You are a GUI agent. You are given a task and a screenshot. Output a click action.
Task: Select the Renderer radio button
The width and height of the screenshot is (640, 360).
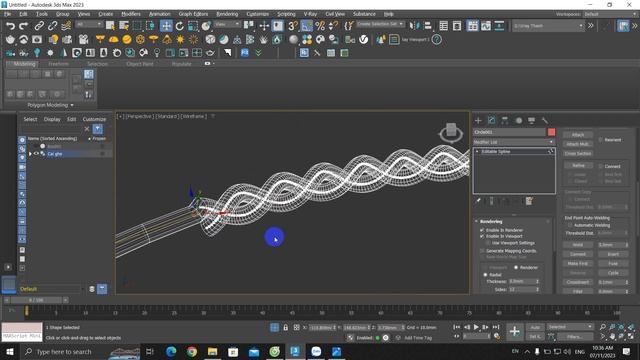[516, 267]
